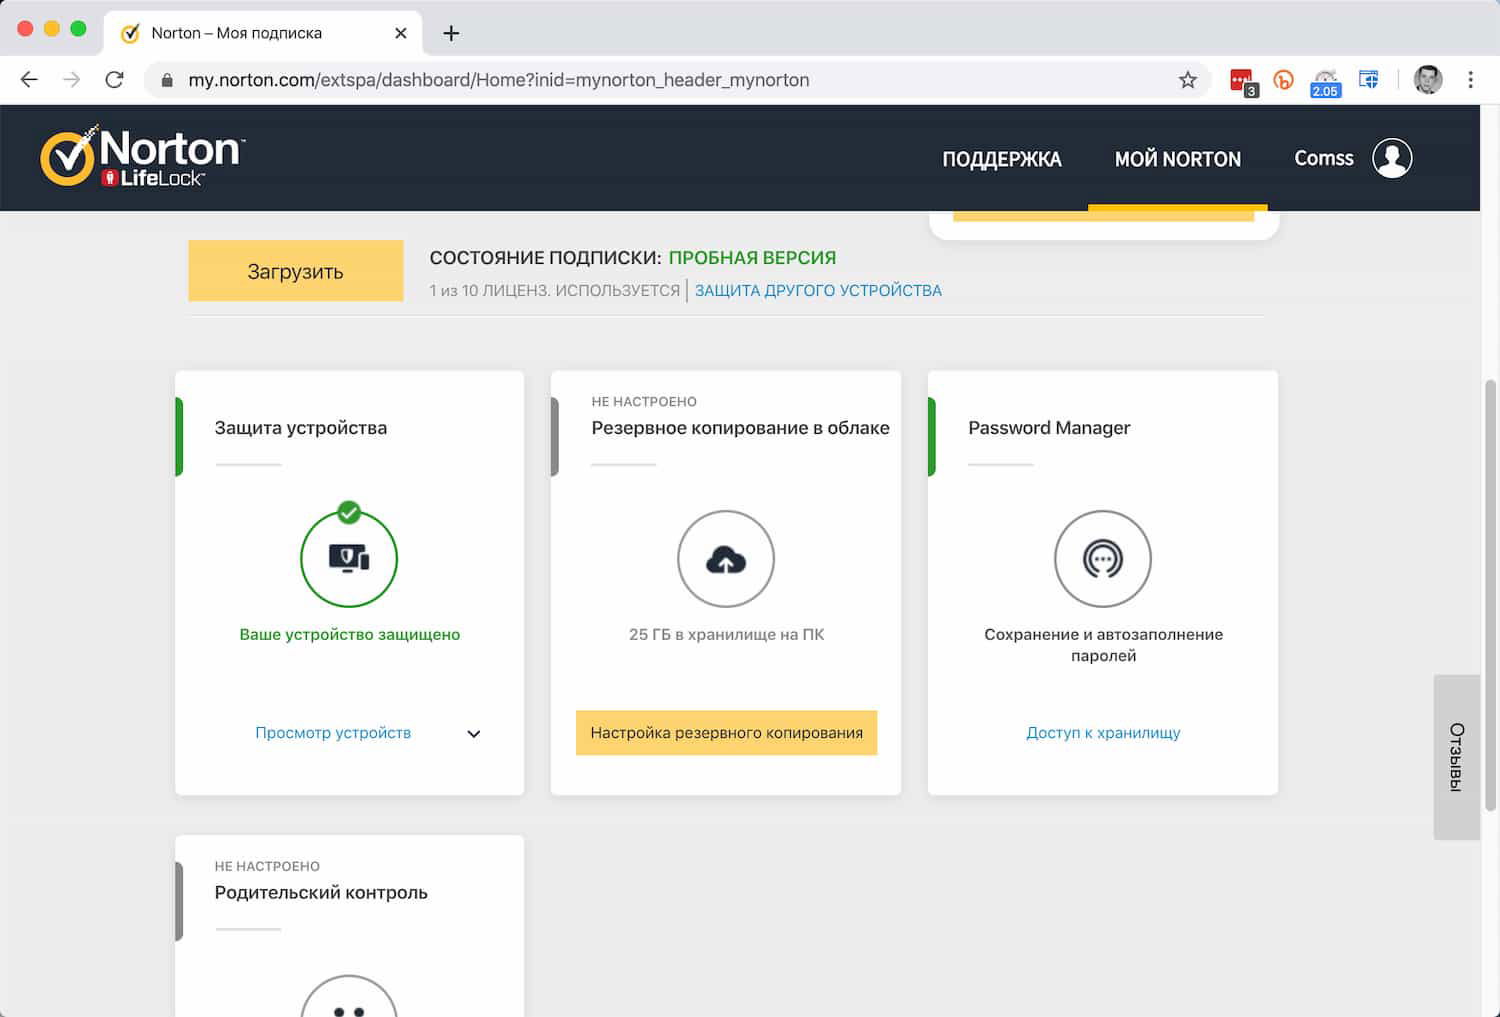Click ПРОБНАЯ ВЕРСИЯ status text
This screenshot has height=1017, width=1500.
click(x=752, y=258)
